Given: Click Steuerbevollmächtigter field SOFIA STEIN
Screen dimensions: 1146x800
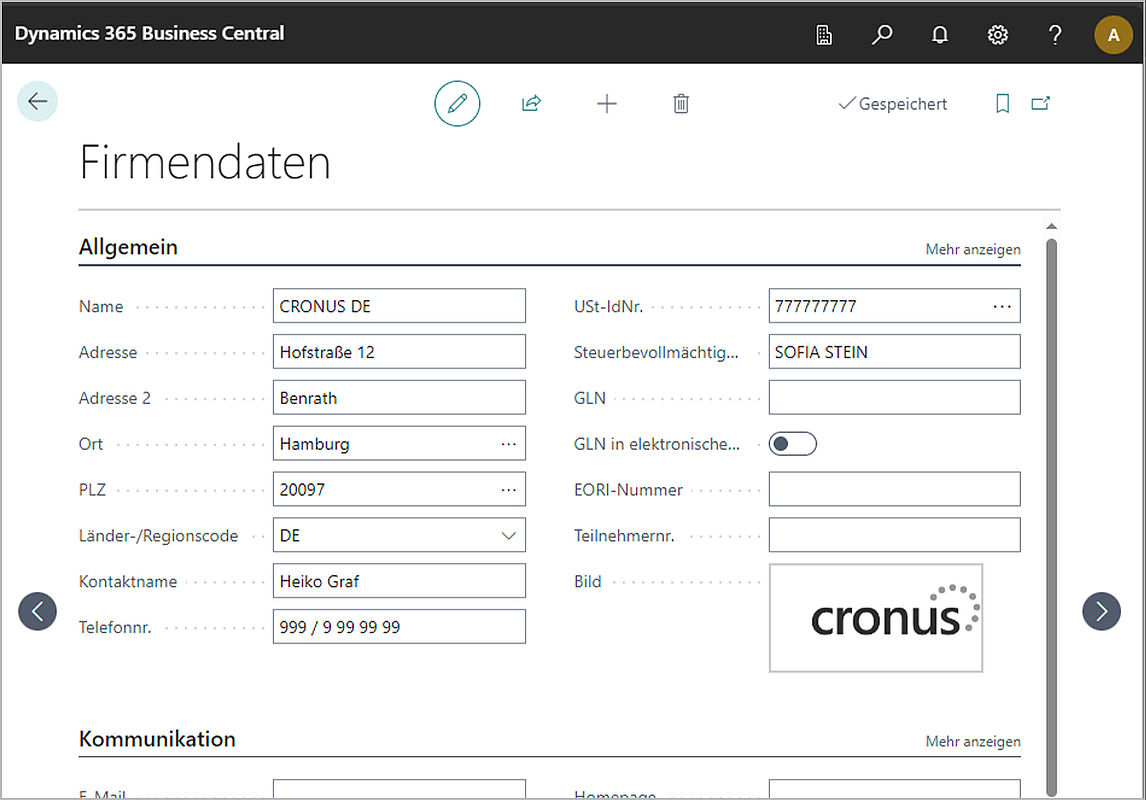Looking at the screenshot, I should point(895,352).
